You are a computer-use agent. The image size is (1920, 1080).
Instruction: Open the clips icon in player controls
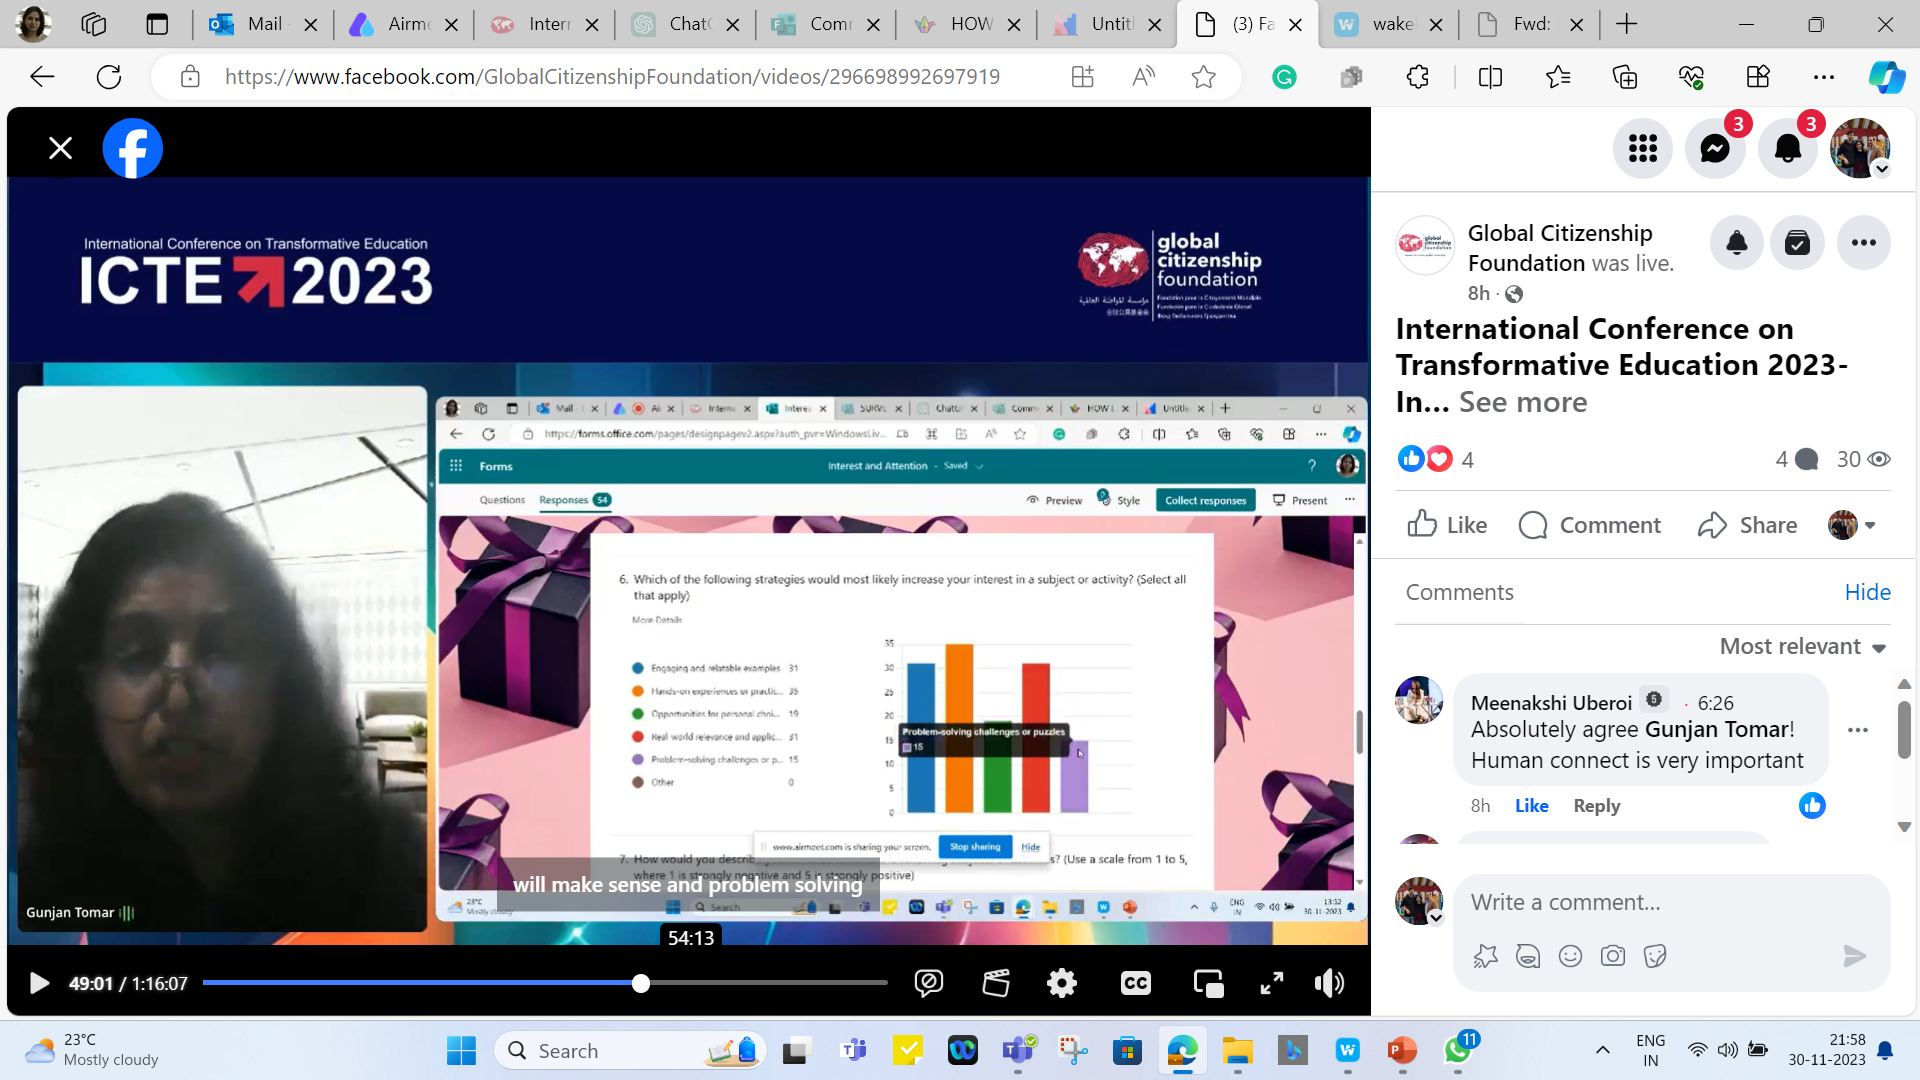[996, 983]
